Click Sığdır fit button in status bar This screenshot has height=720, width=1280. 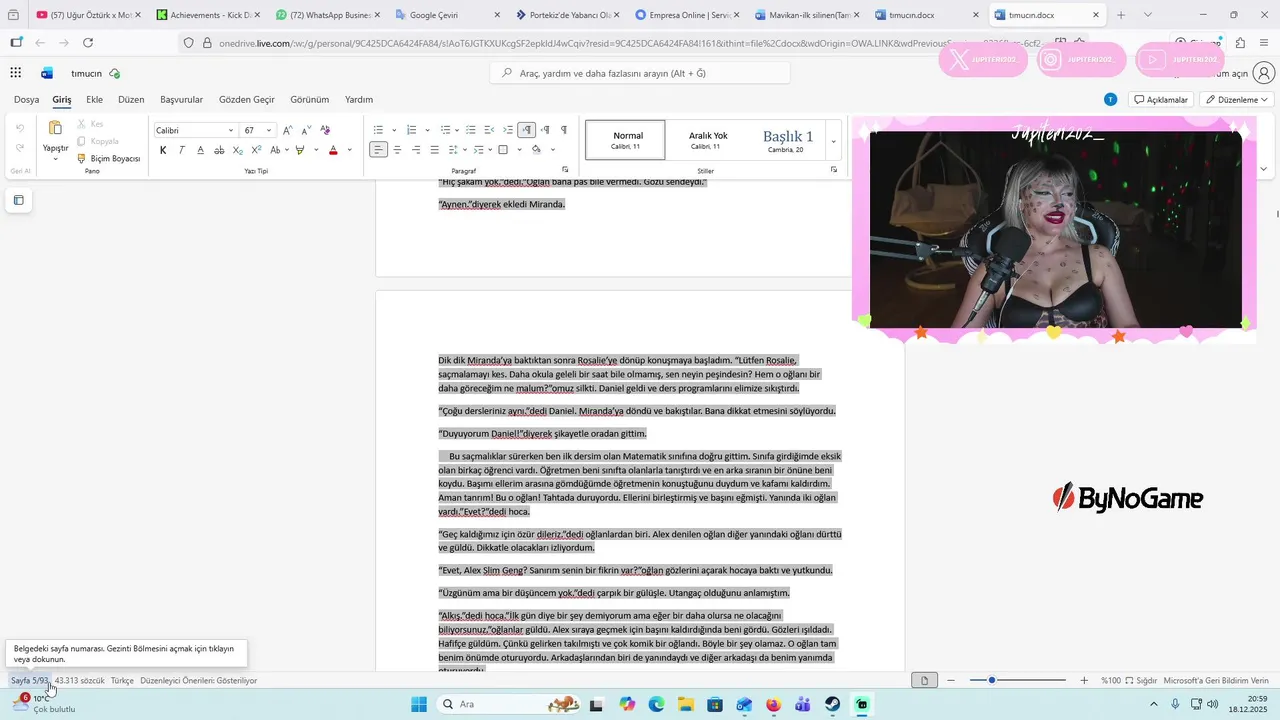coord(1141,680)
